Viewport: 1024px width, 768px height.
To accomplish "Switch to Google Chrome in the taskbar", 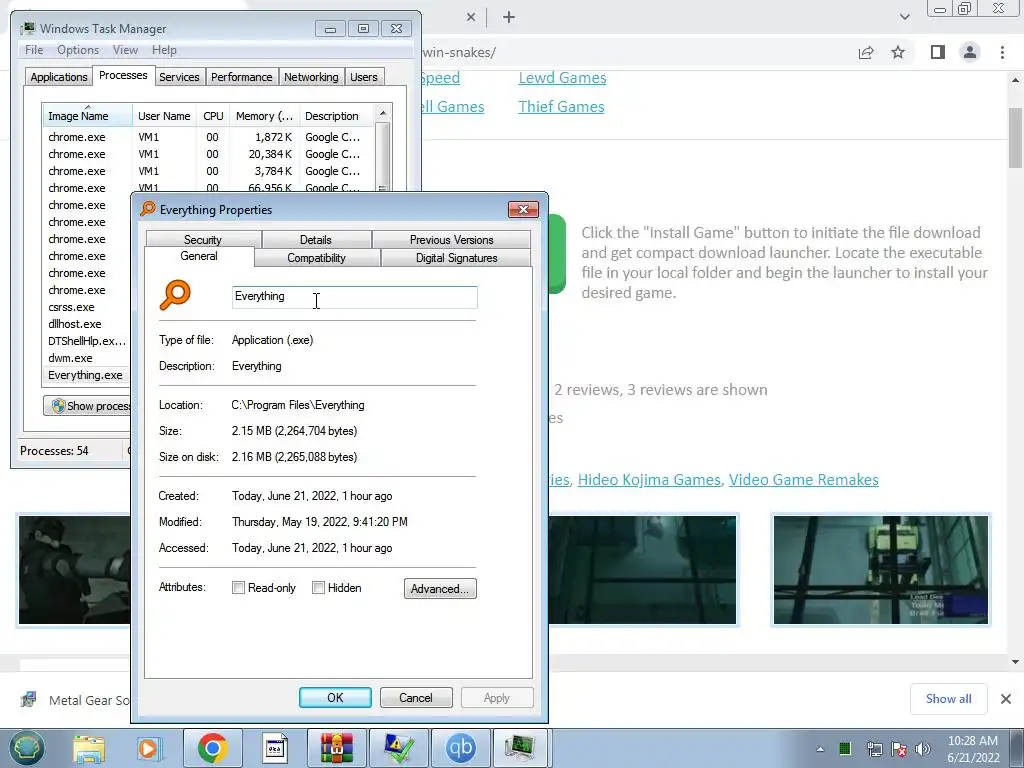I will tap(212, 748).
